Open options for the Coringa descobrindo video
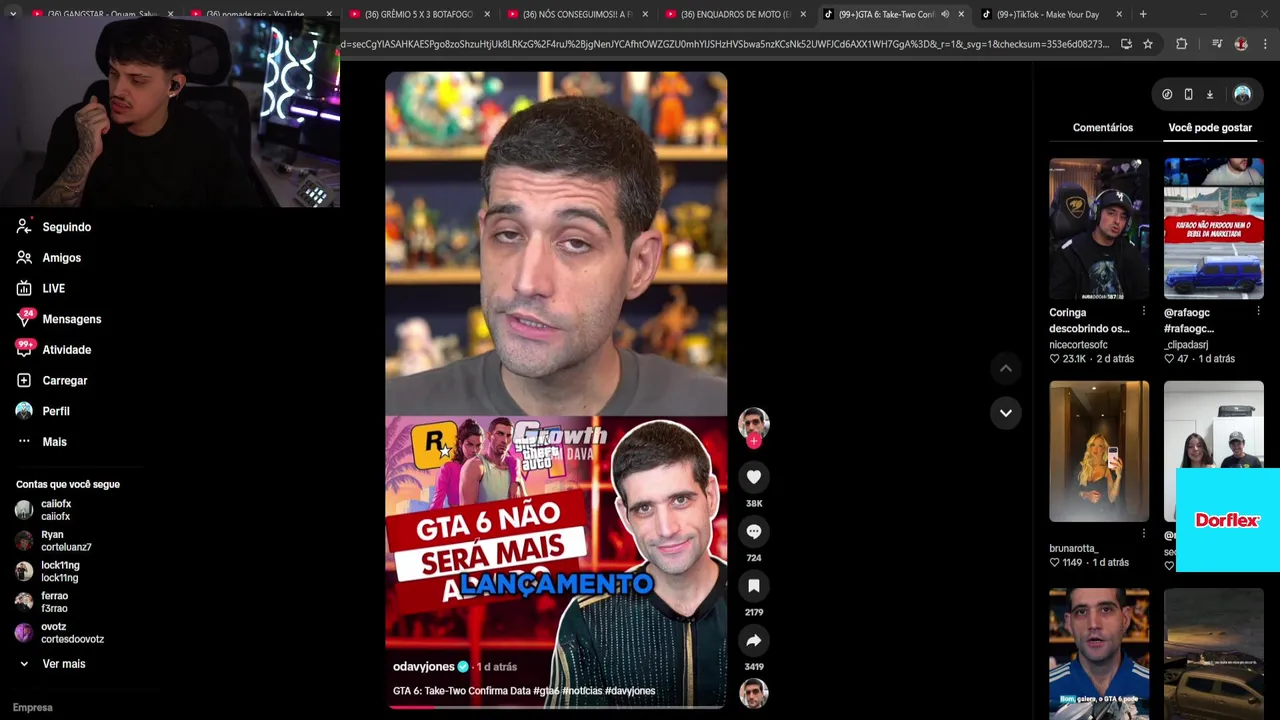1280x720 pixels. [x=1144, y=312]
